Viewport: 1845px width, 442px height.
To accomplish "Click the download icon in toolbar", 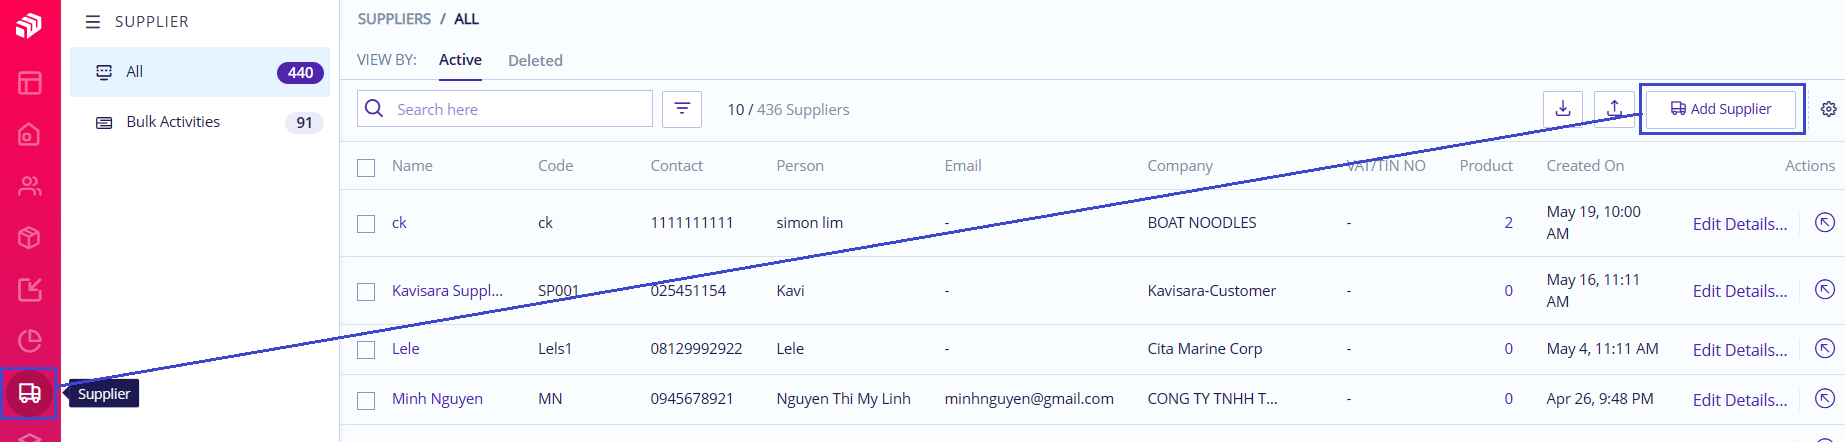I will click(1563, 109).
